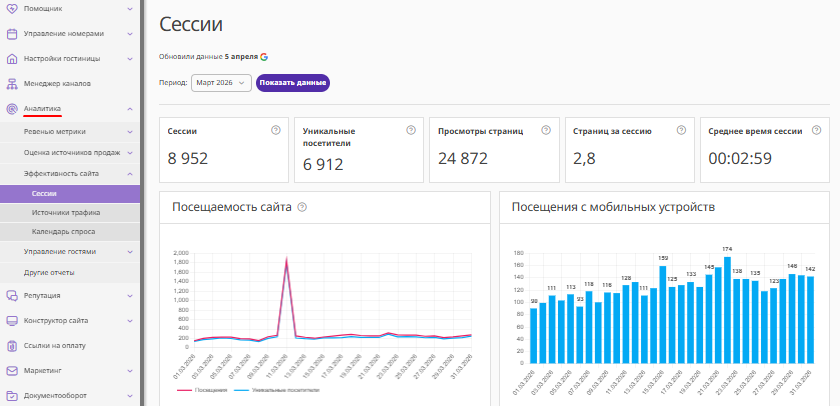840x406 pixels.
Task: Click the Ссылки на оплату icon
Action: tap(12, 346)
